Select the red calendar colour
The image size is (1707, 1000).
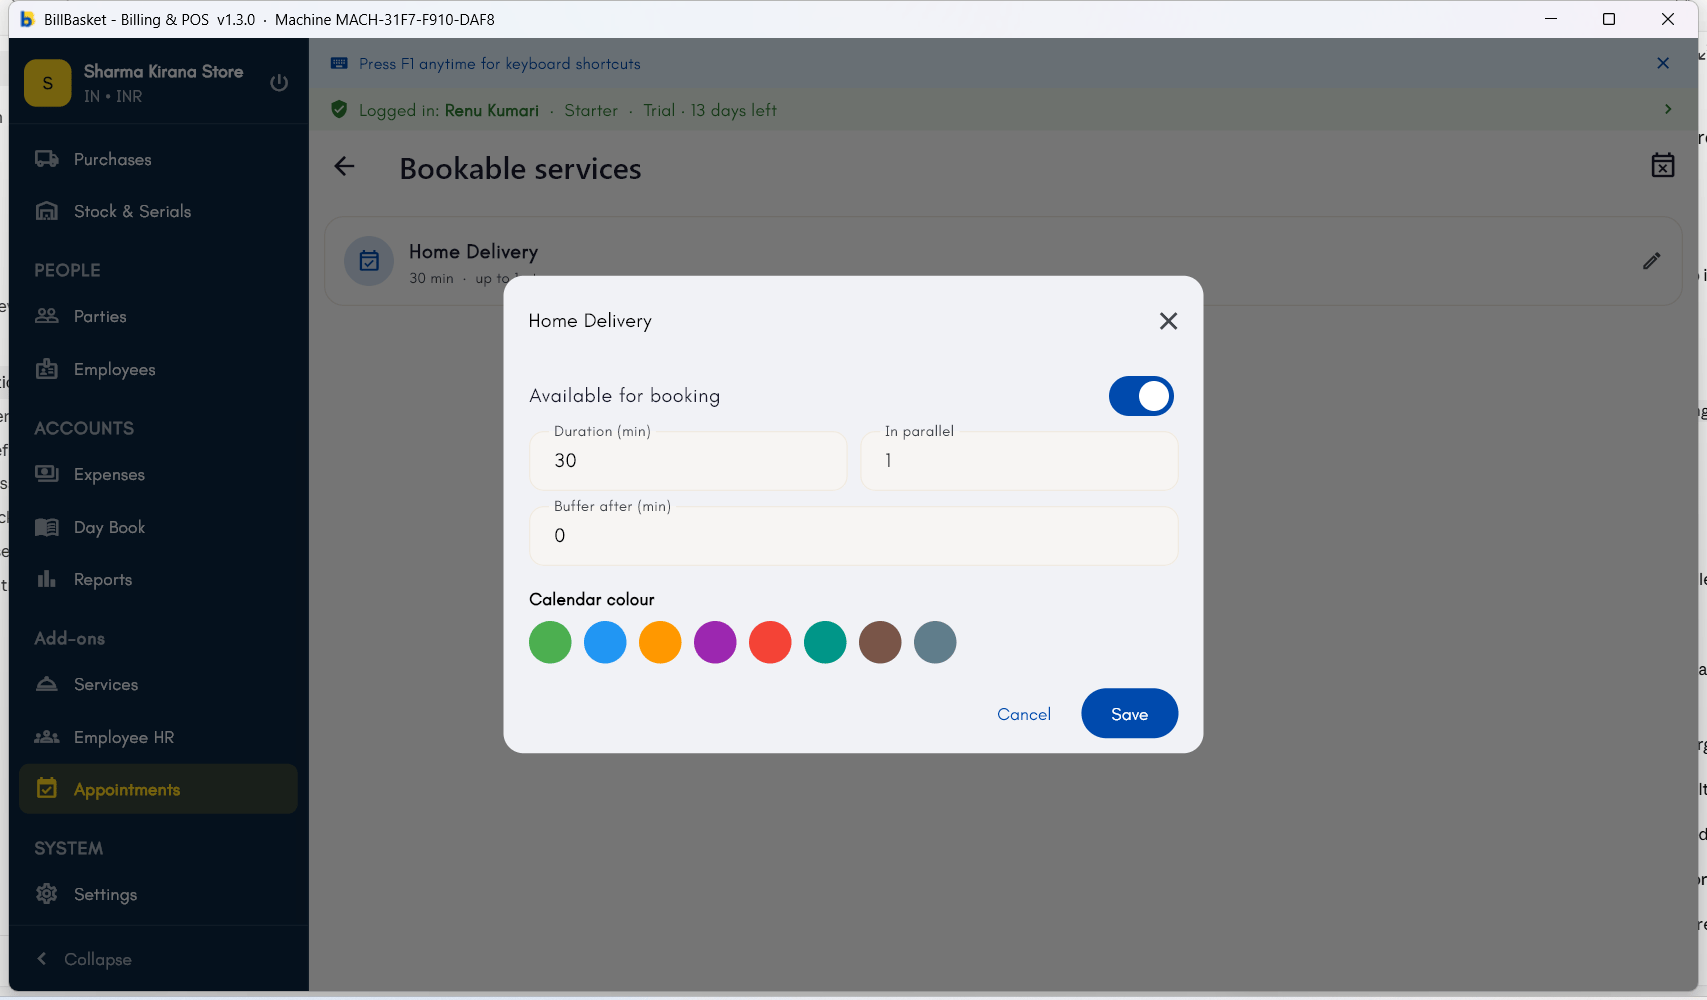click(x=770, y=642)
